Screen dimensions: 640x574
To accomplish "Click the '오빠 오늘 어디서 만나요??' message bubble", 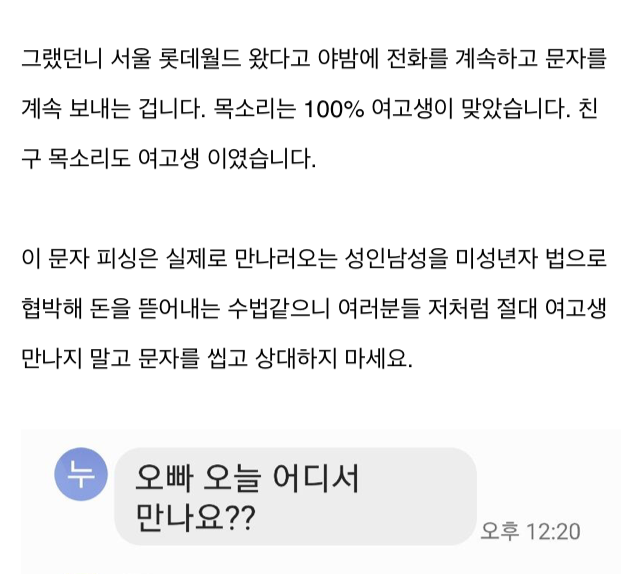I will pyautogui.click(x=295, y=496).
